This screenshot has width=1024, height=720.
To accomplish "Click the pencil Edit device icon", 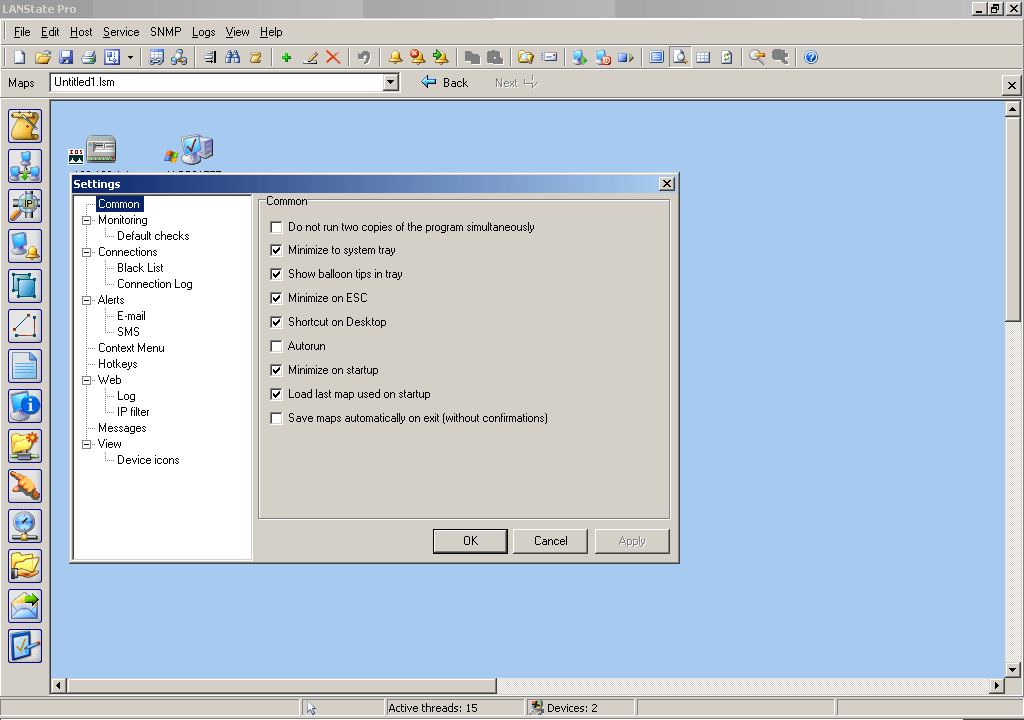I will pos(310,57).
